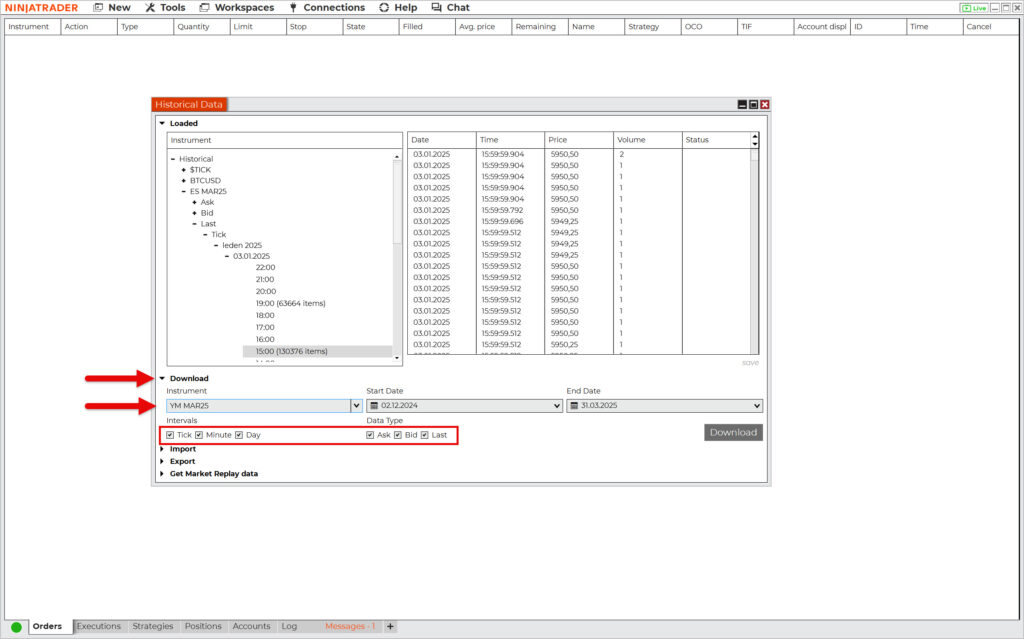Disable the Ask data type checkbox
1024x639 pixels.
point(370,435)
